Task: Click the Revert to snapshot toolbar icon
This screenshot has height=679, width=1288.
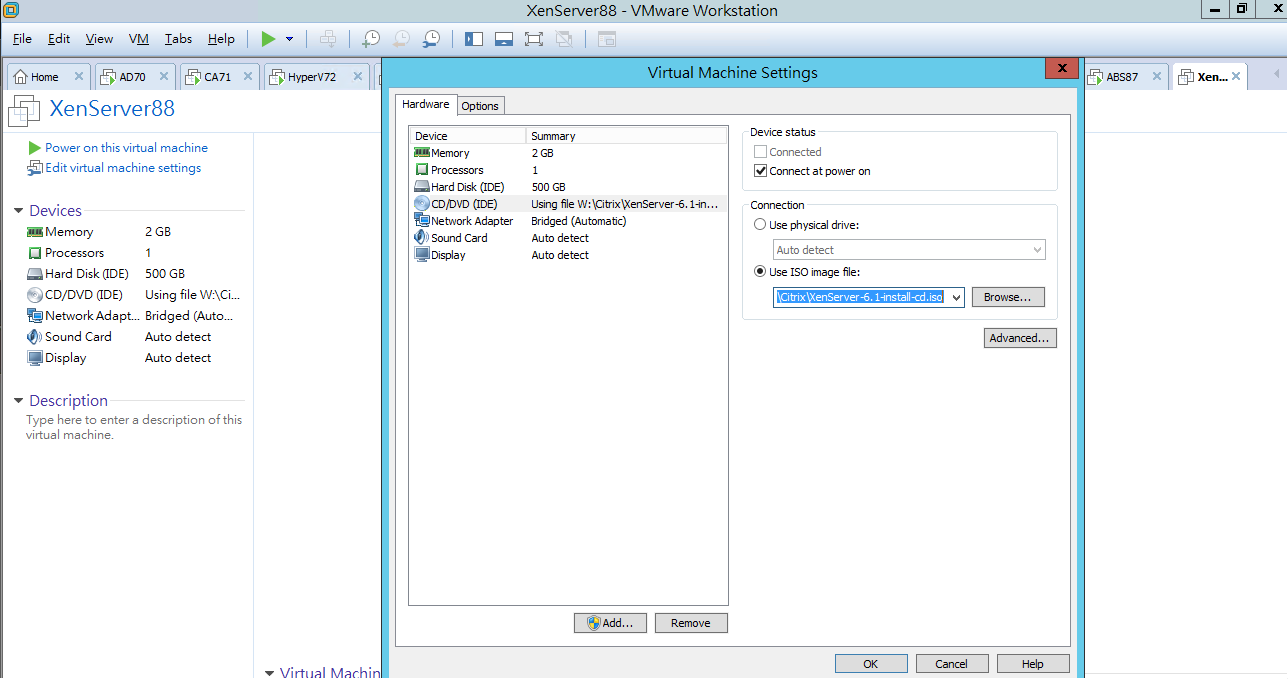Action: 400,39
